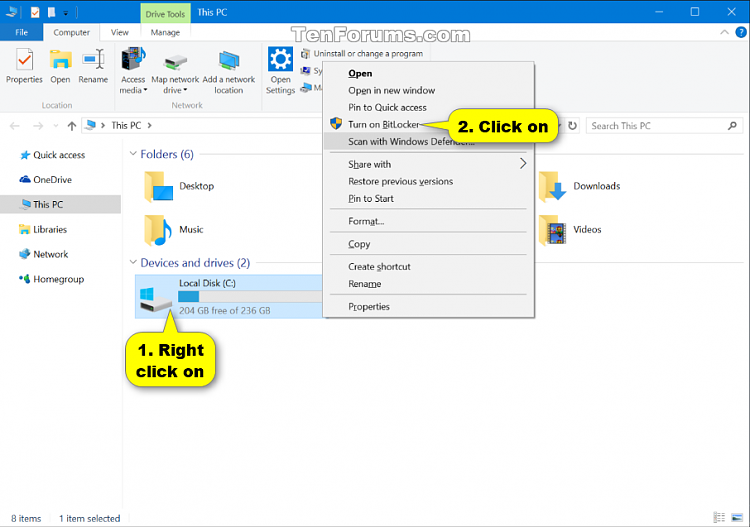This screenshot has height=527, width=750.
Task: Open the recent locations dropdown arrow
Action: [x=55, y=126]
